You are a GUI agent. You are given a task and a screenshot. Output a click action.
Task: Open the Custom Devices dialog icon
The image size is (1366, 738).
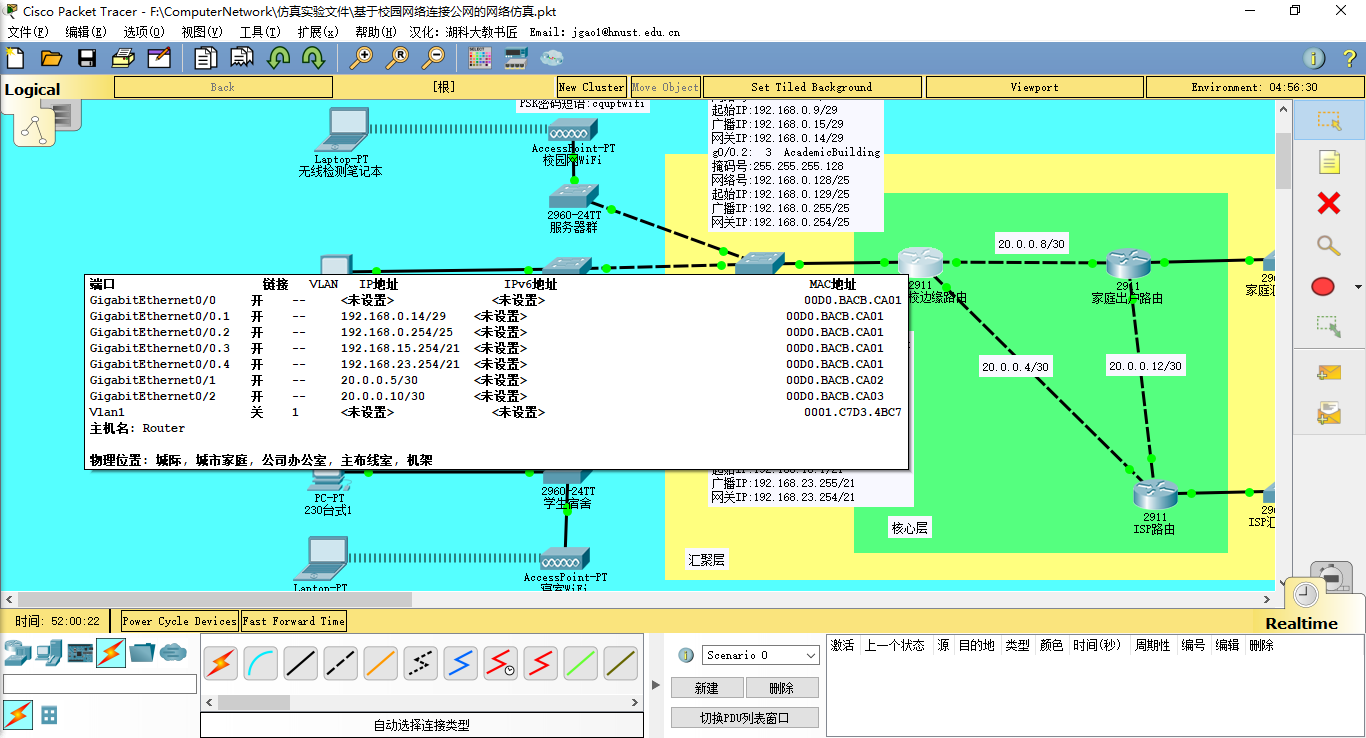(516, 58)
